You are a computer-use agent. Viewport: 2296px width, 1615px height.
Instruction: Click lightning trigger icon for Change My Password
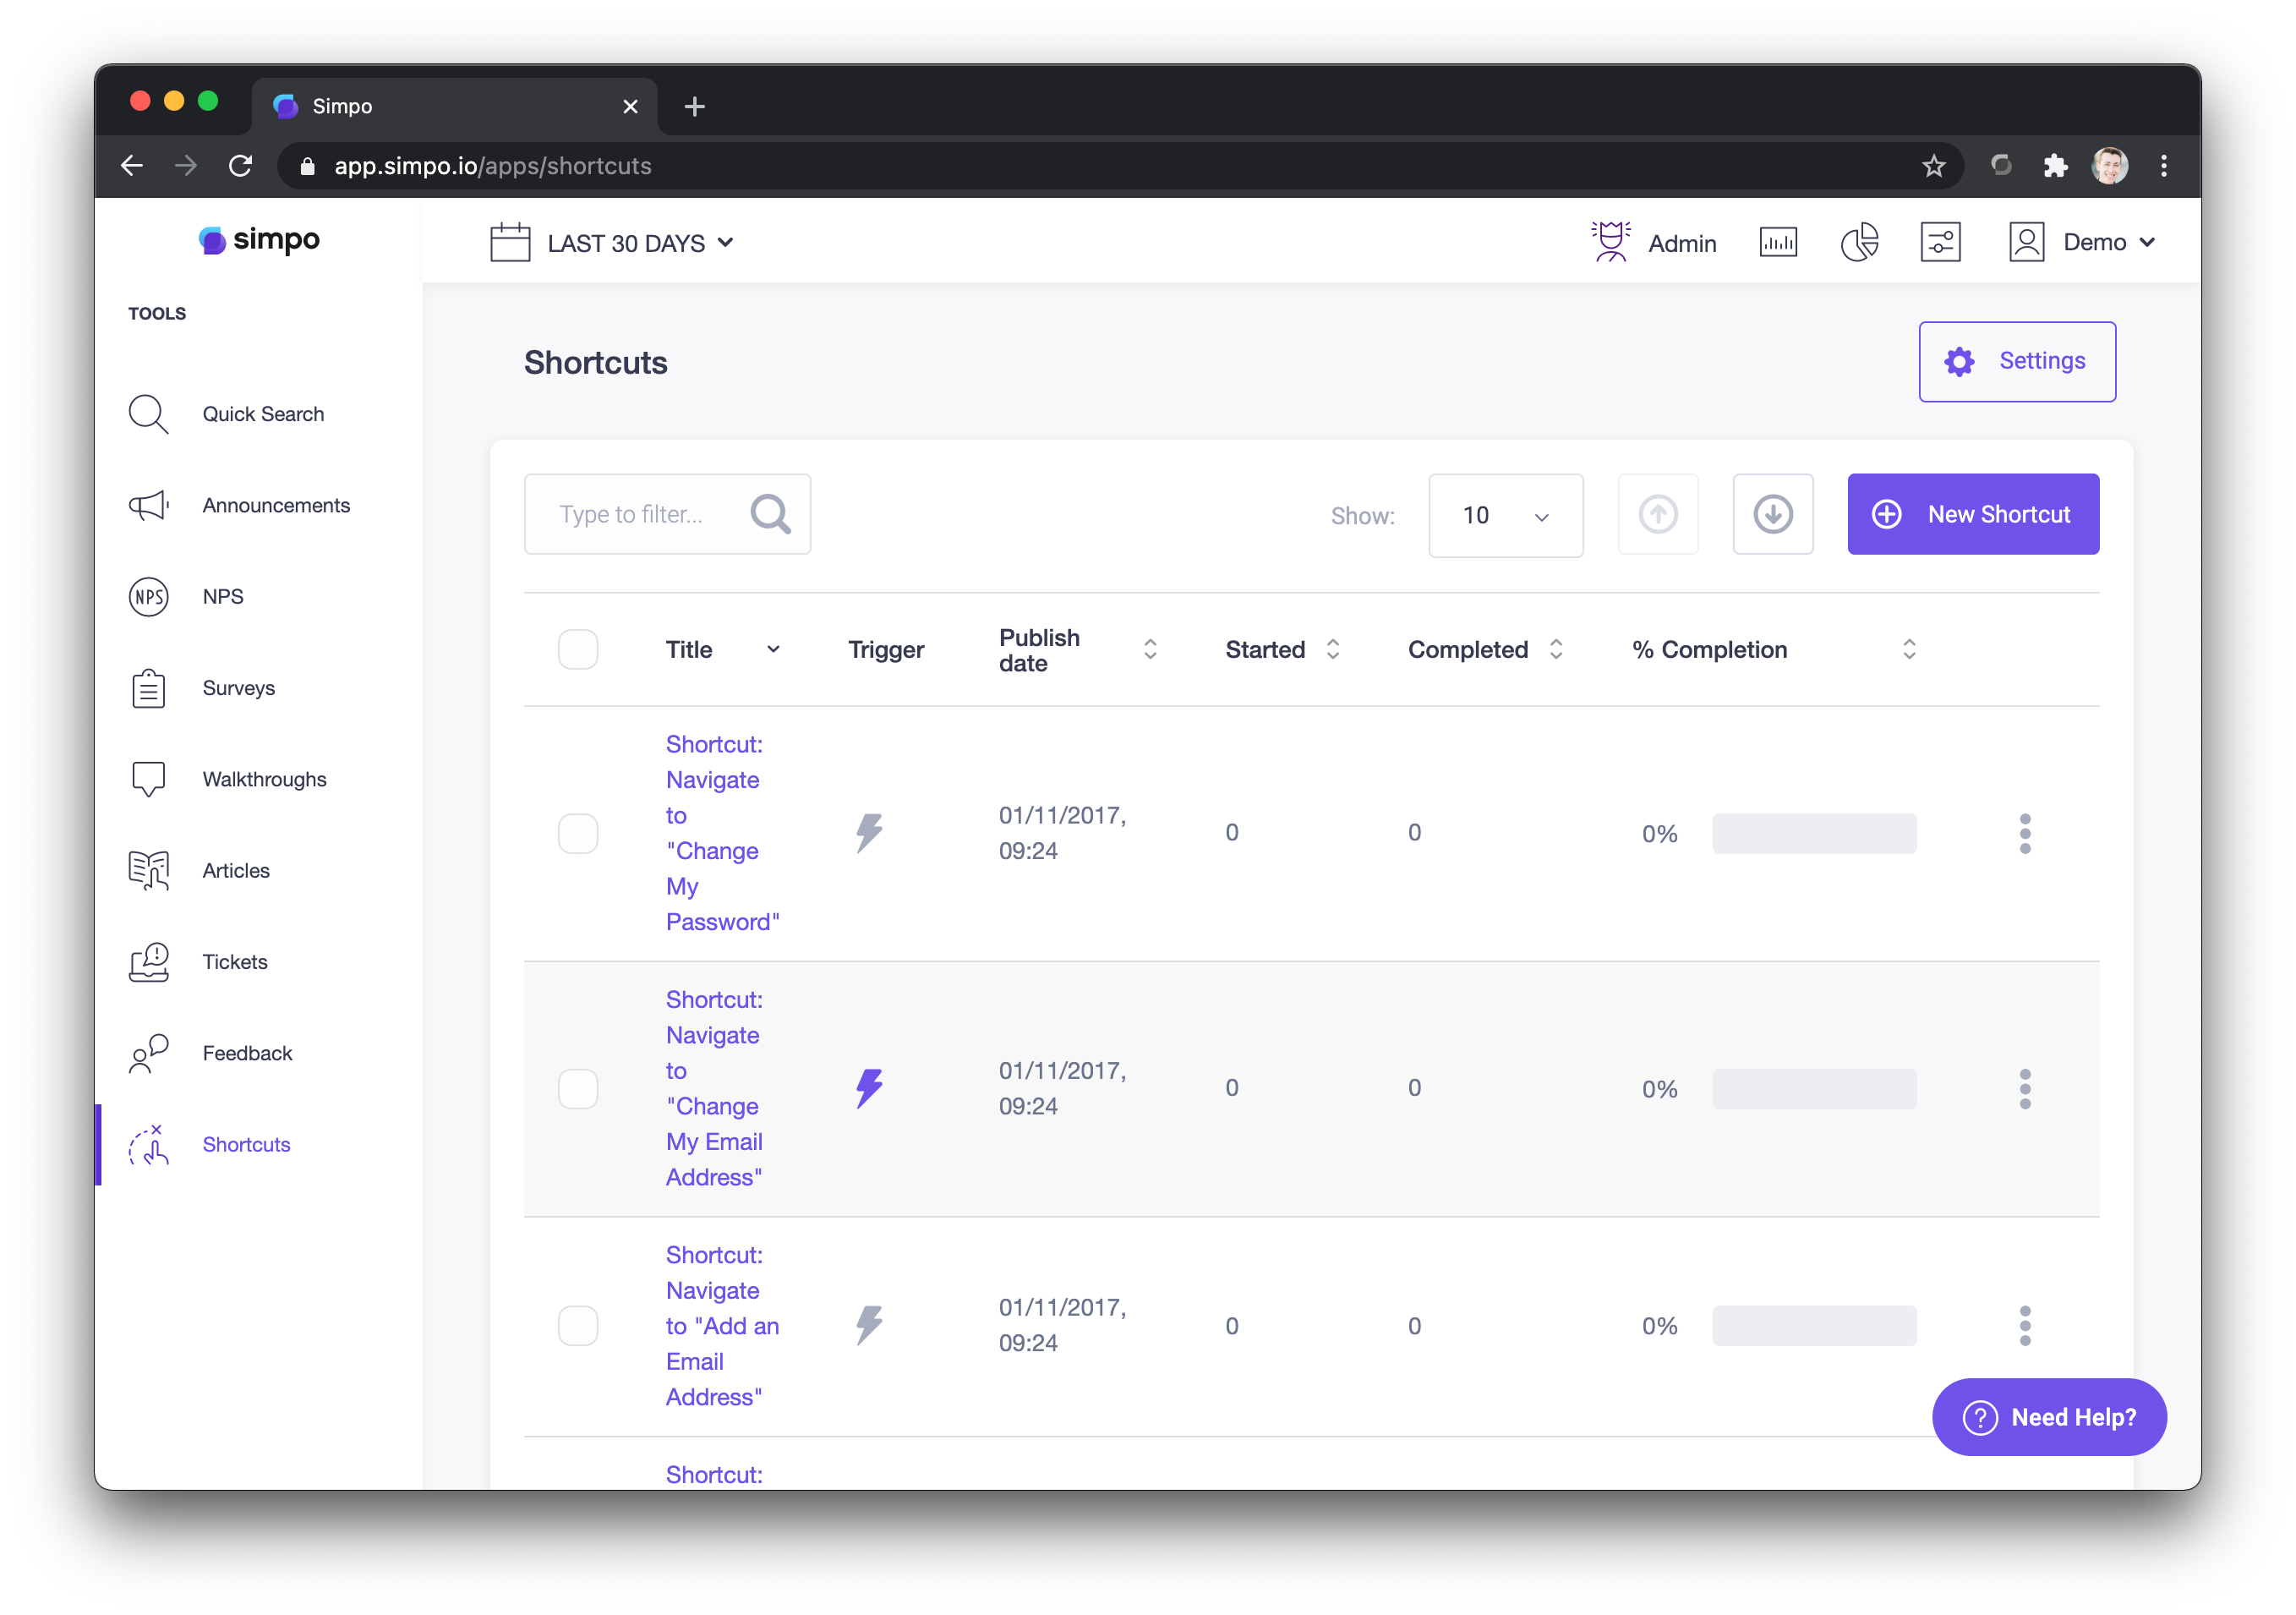[869, 832]
